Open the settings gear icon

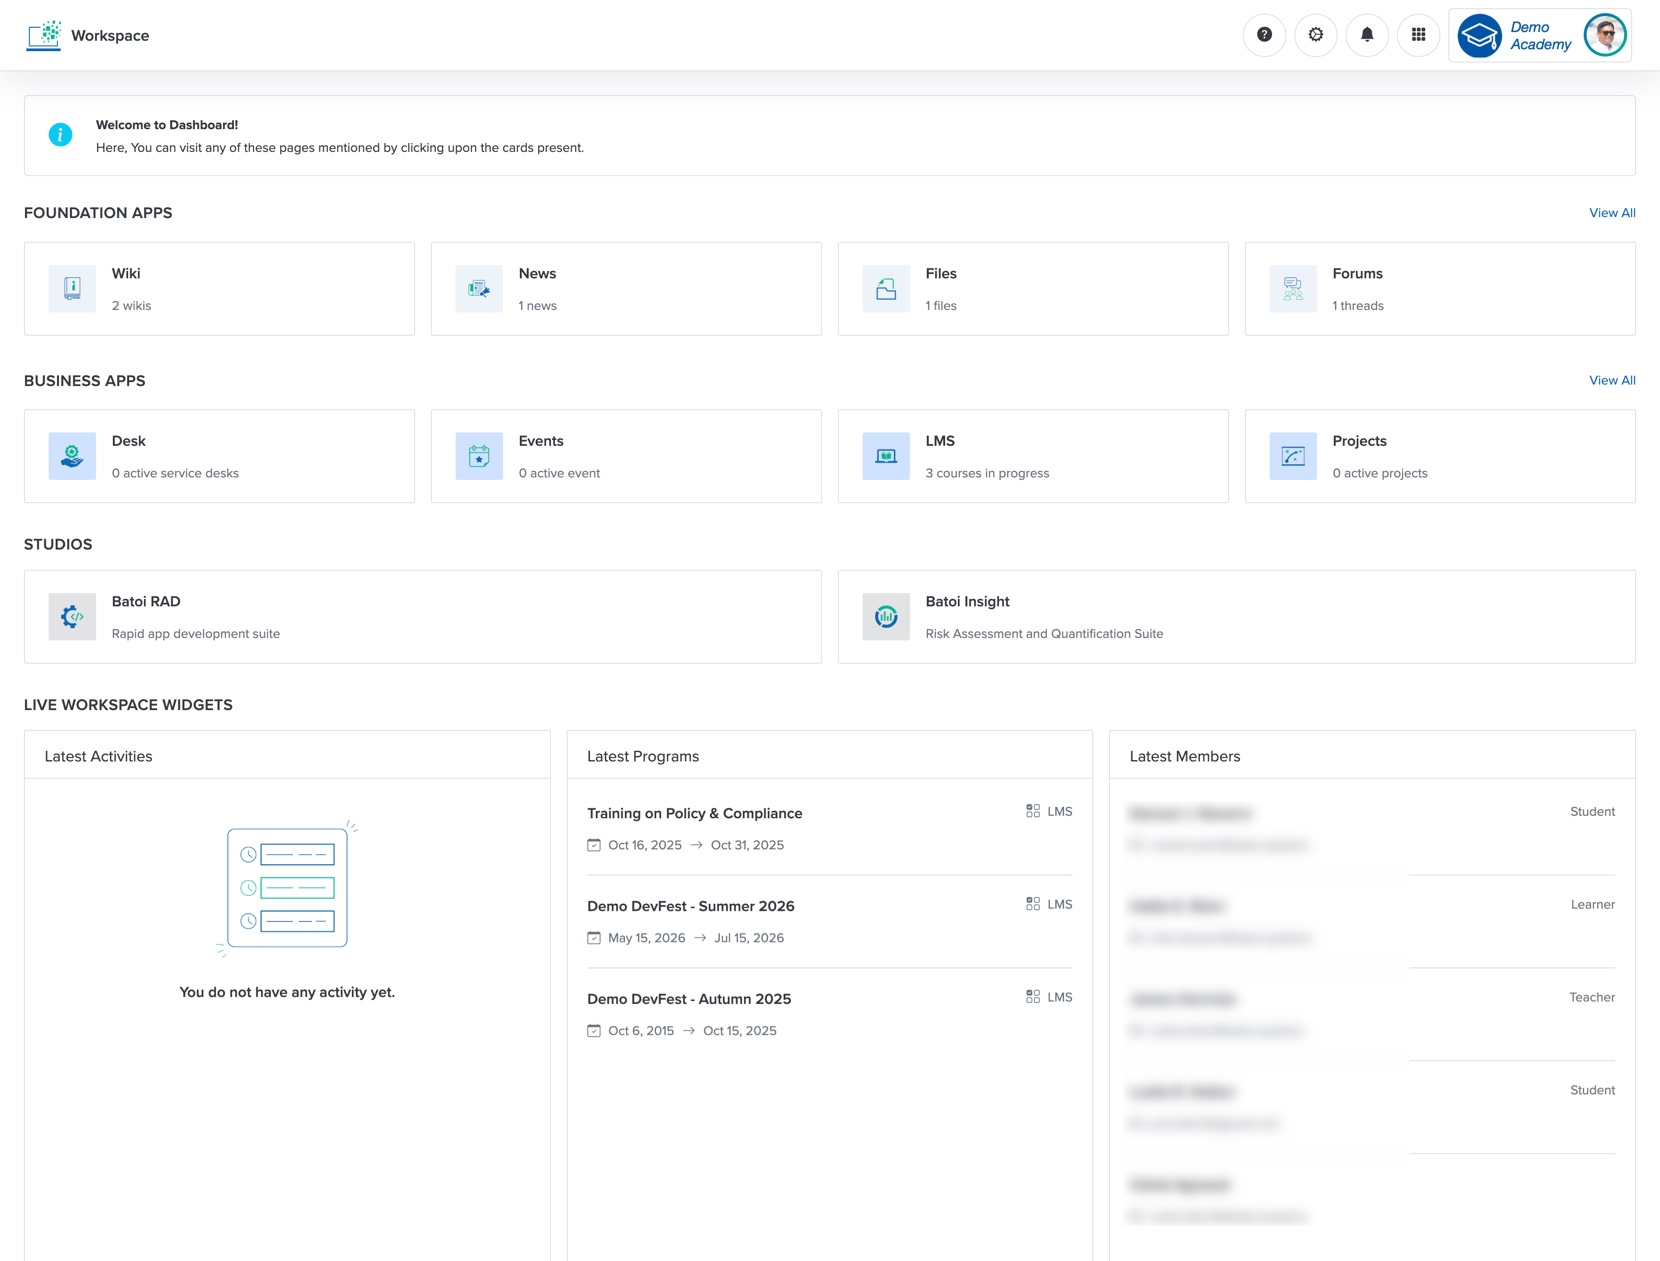pos(1315,35)
